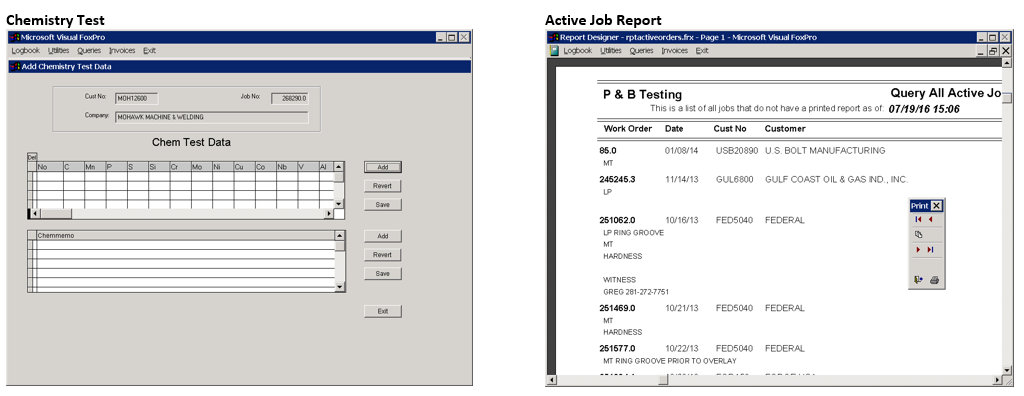Screen dimensions: 1024x396
Task: Close the Print floating toolbar
Action: pyautogui.click(x=936, y=206)
